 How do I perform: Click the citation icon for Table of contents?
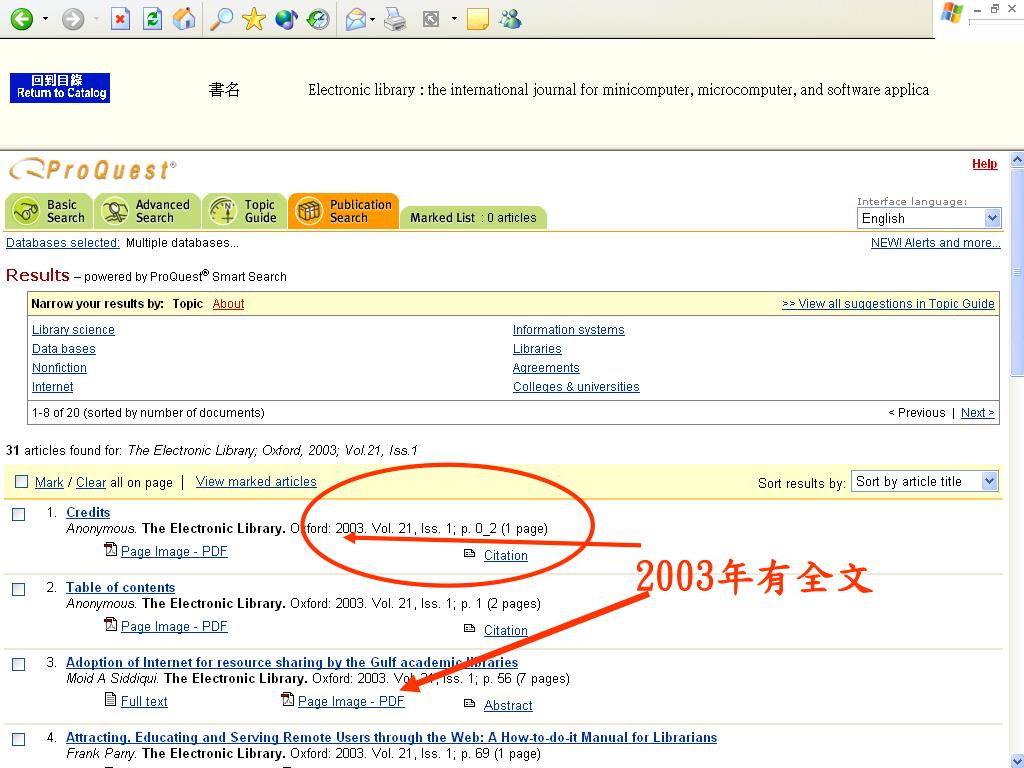(x=470, y=629)
